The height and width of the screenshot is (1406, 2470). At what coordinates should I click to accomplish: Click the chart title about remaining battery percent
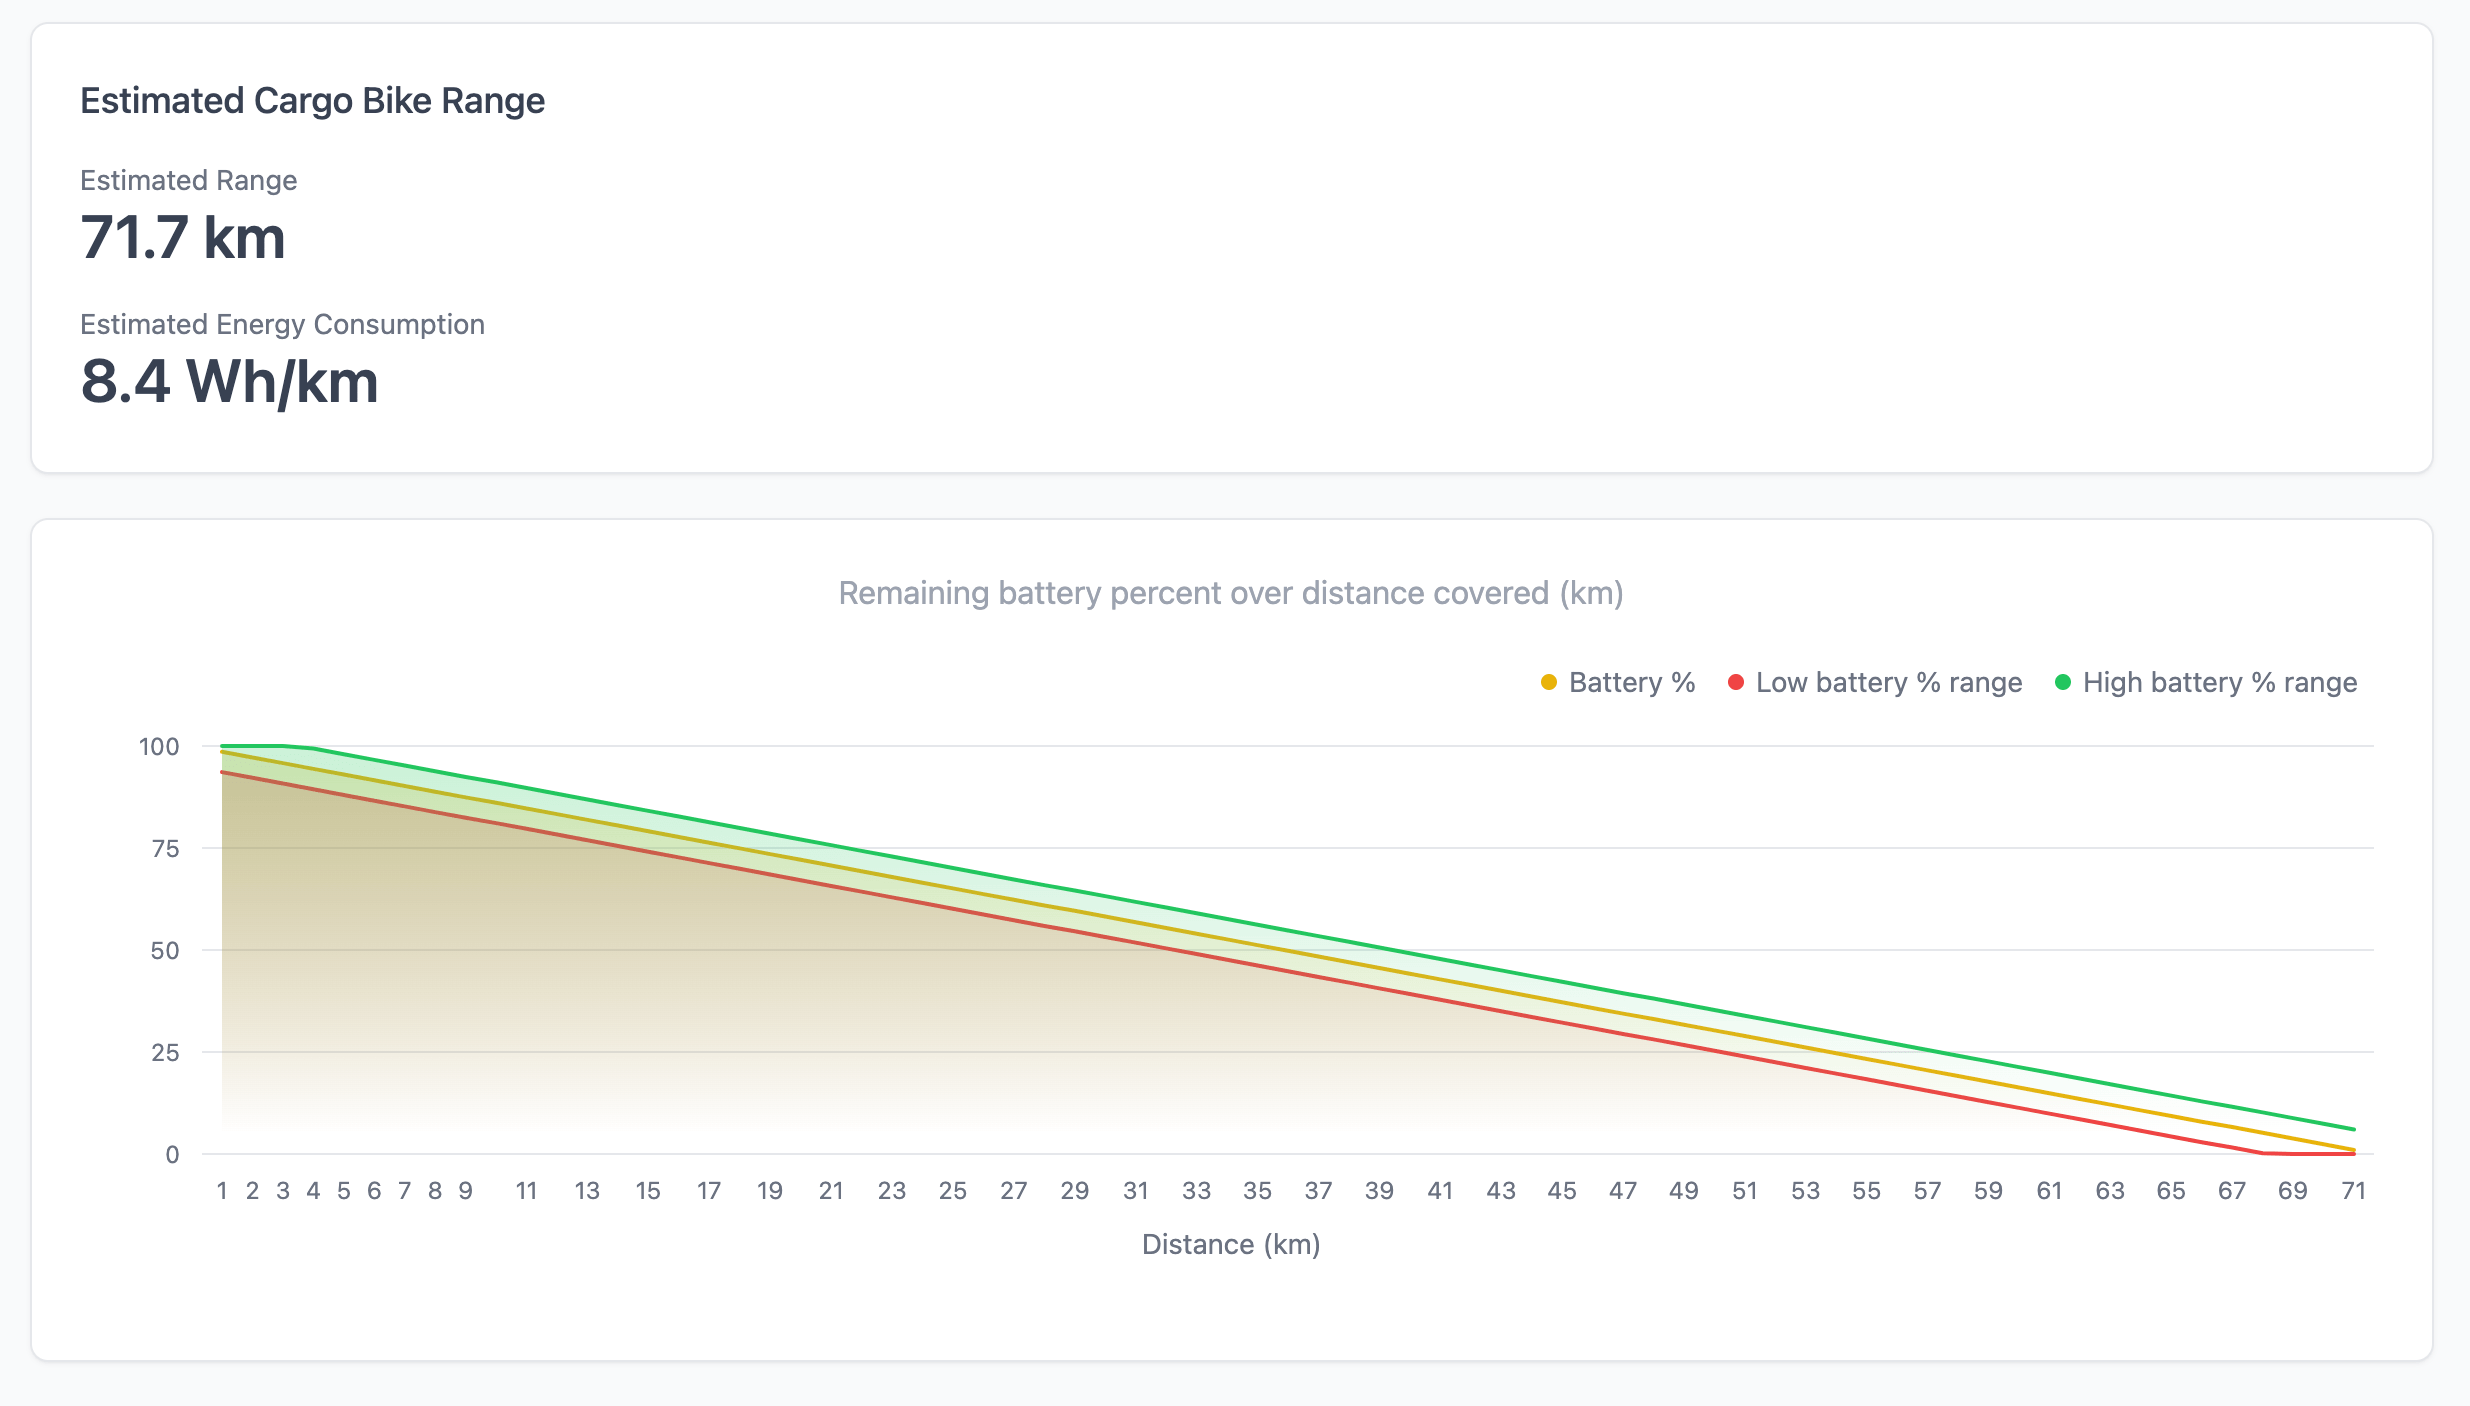(x=1230, y=593)
